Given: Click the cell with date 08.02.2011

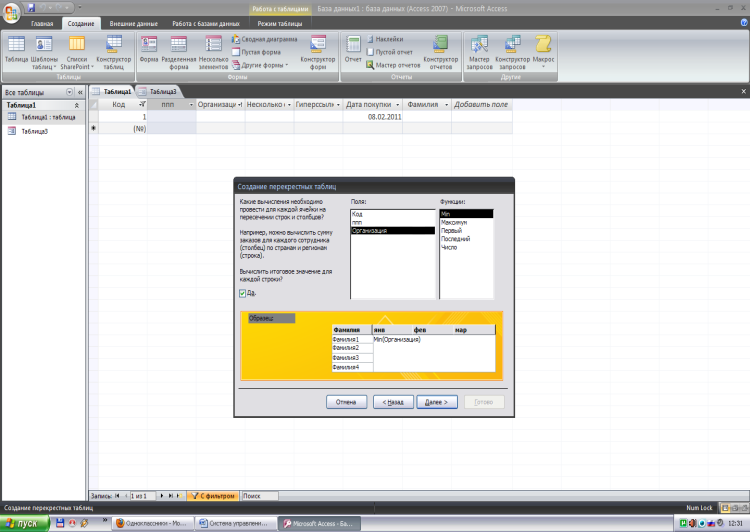Looking at the screenshot, I should pyautogui.click(x=373, y=117).
